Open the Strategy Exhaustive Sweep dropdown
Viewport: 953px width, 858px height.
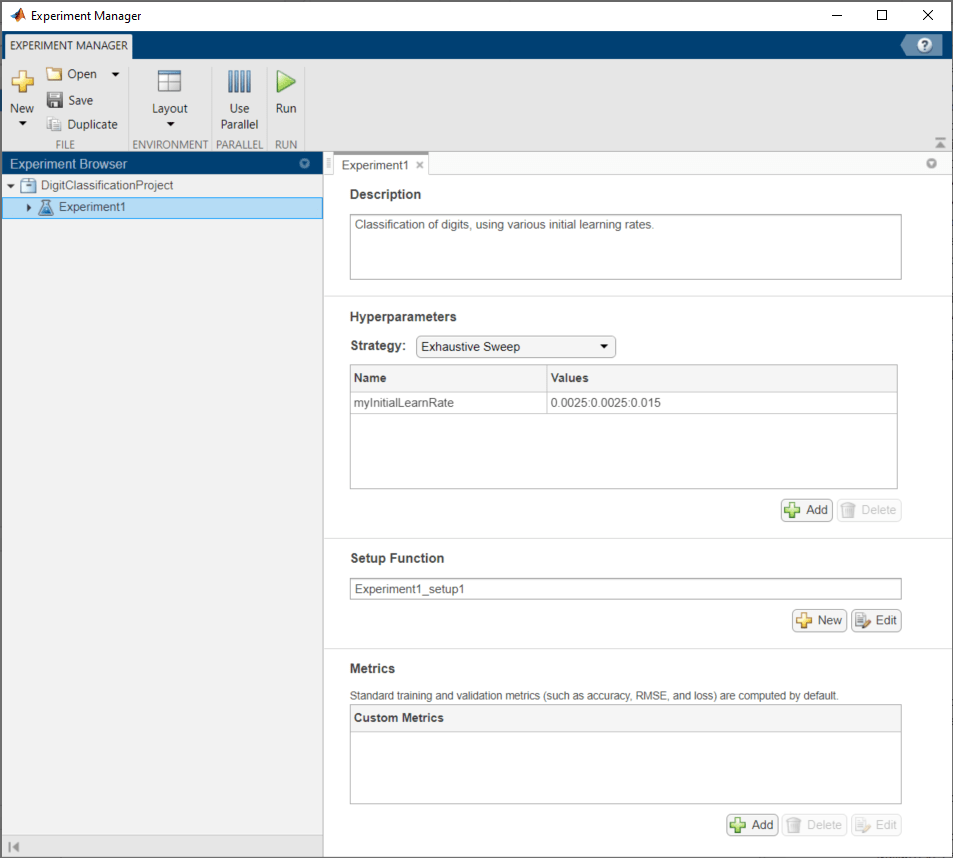[x=515, y=346]
